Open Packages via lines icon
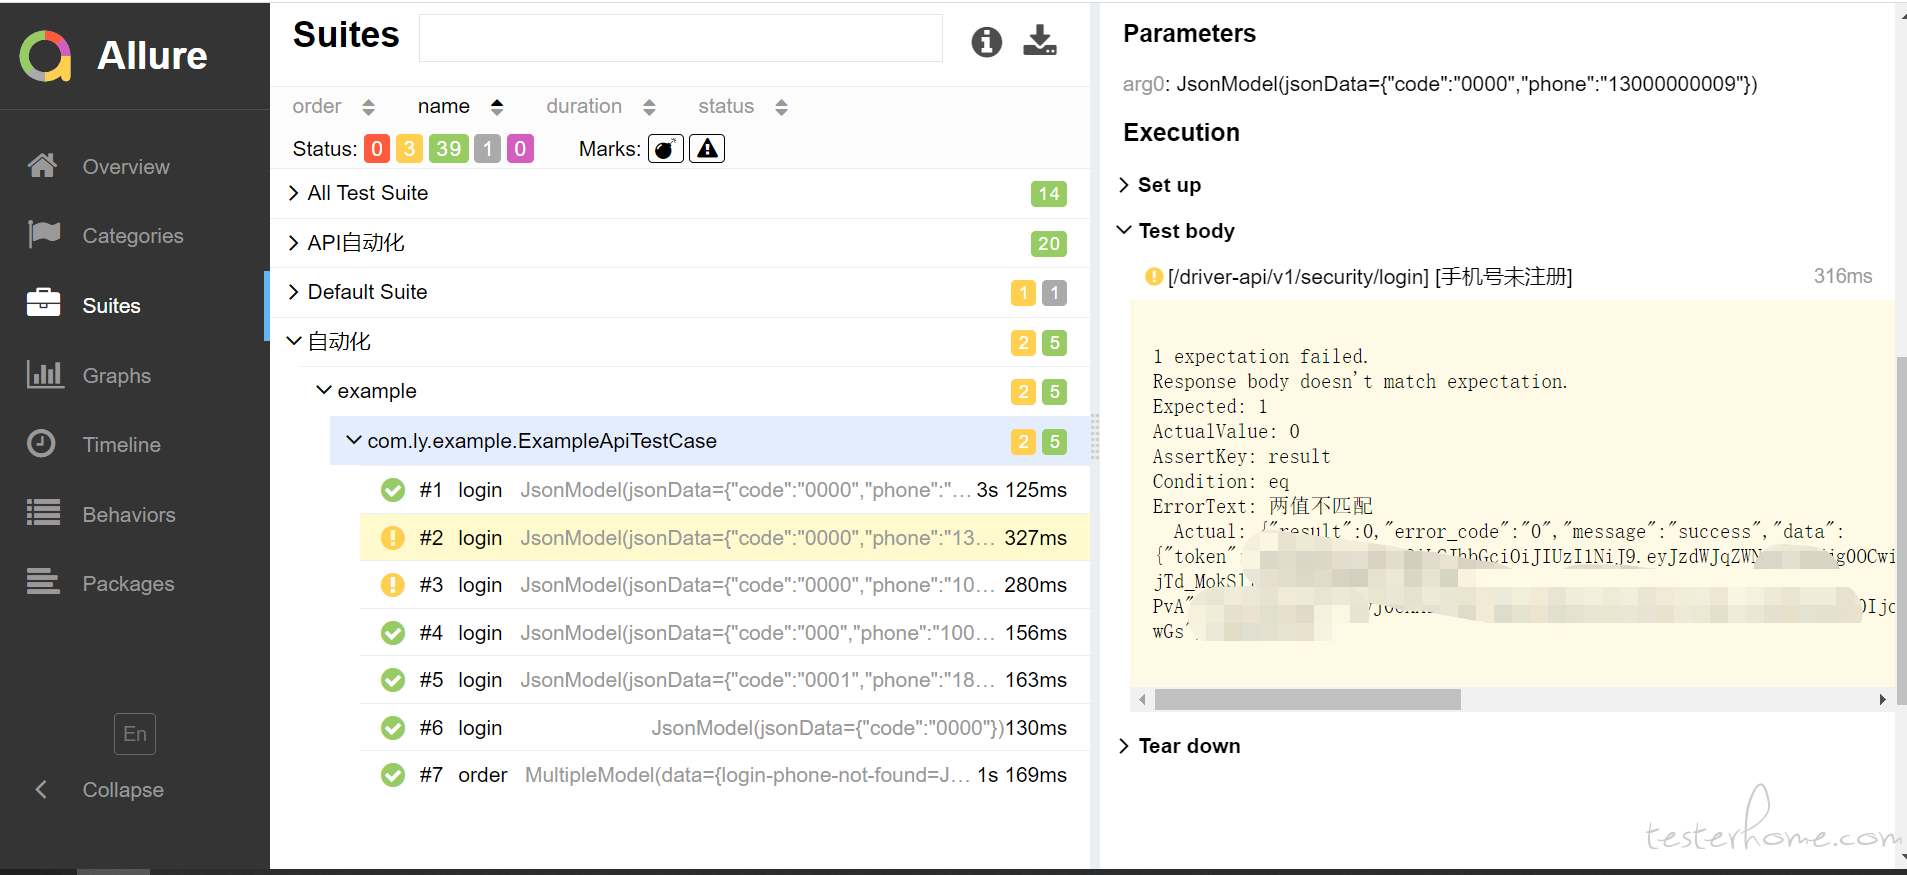 click(43, 581)
